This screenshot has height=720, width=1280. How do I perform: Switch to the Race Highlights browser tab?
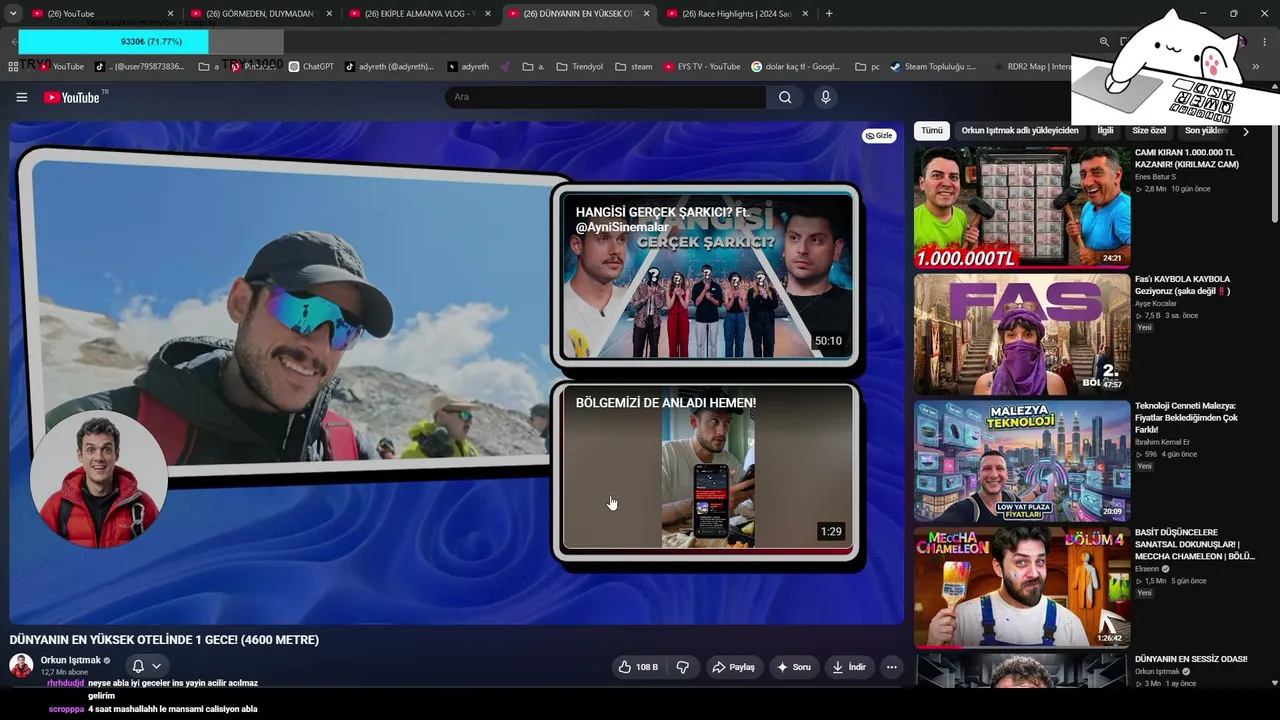[x=736, y=14]
